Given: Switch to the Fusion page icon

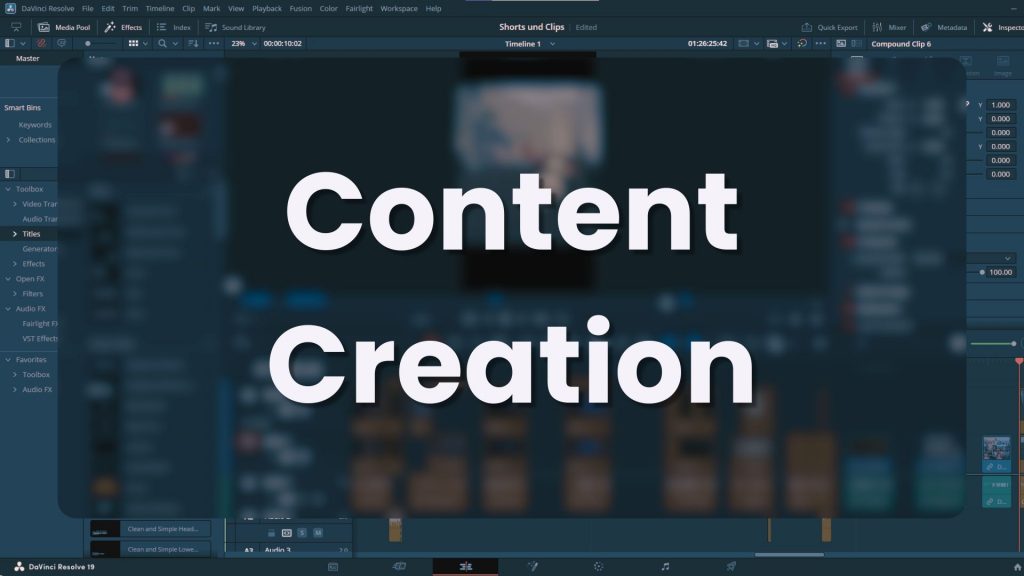Looking at the screenshot, I should click(x=533, y=566).
